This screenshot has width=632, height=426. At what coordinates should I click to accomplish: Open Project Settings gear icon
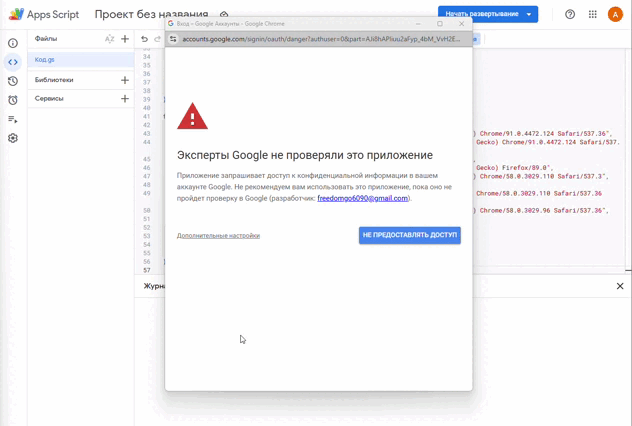[13, 138]
